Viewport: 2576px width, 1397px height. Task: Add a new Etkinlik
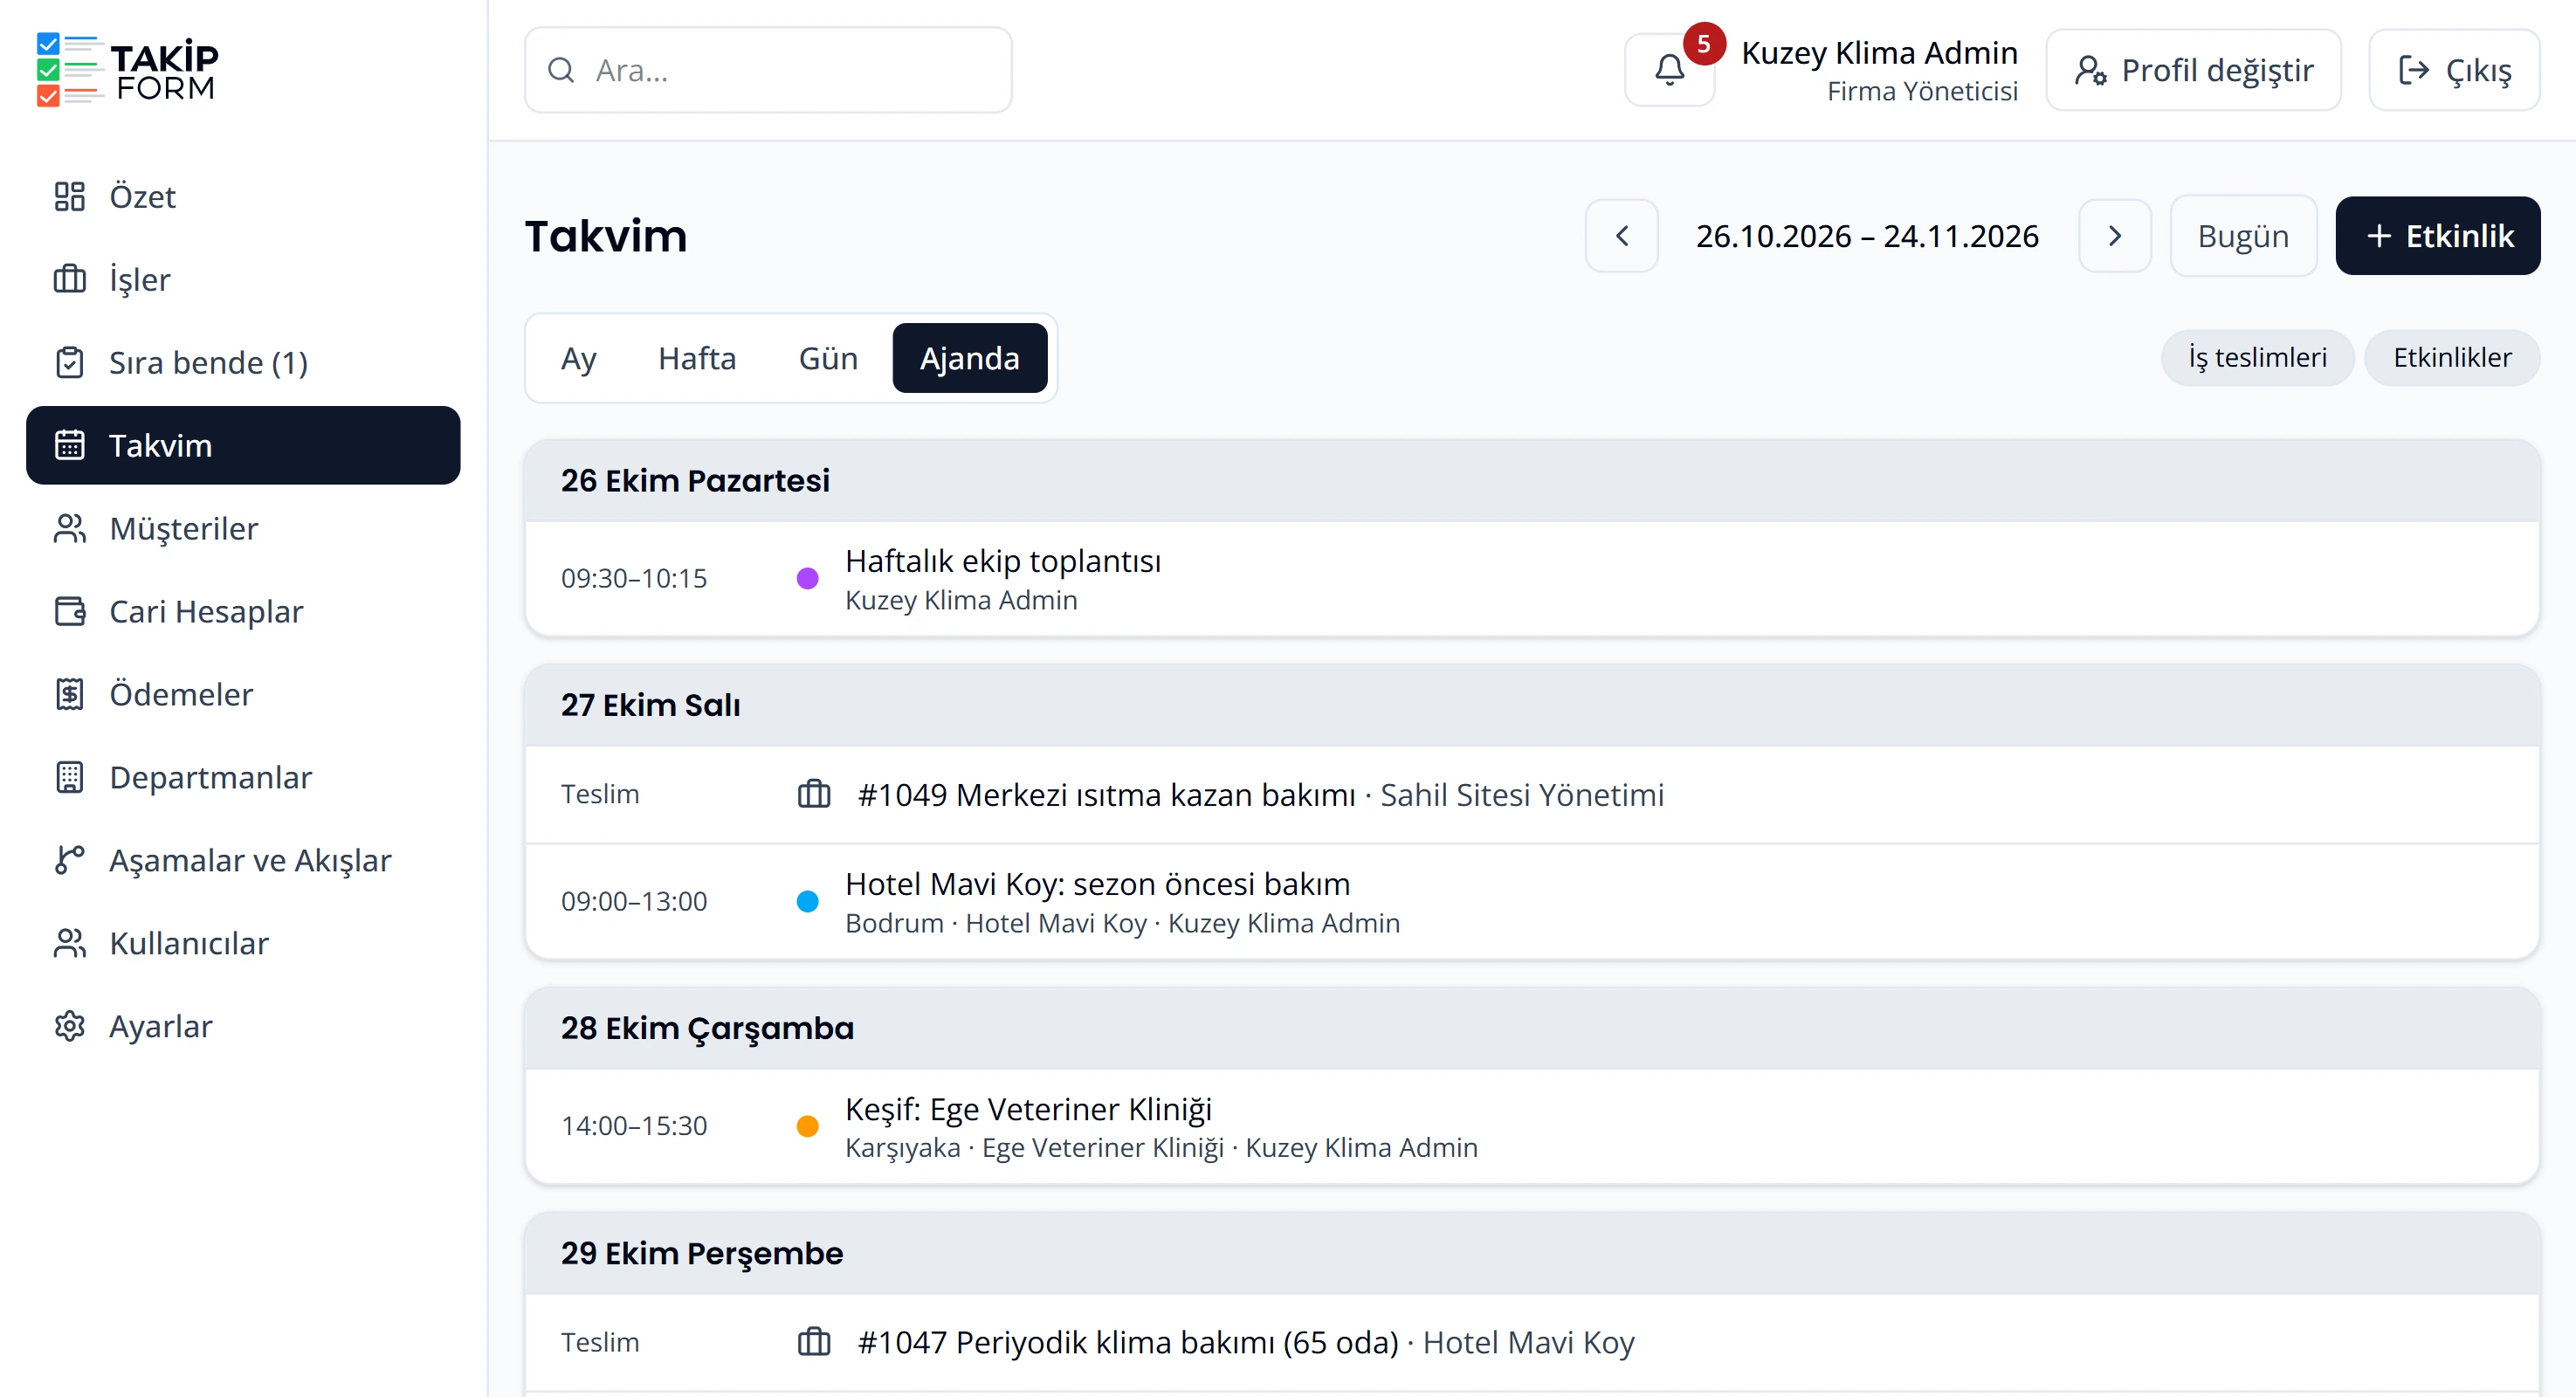[x=2437, y=236]
